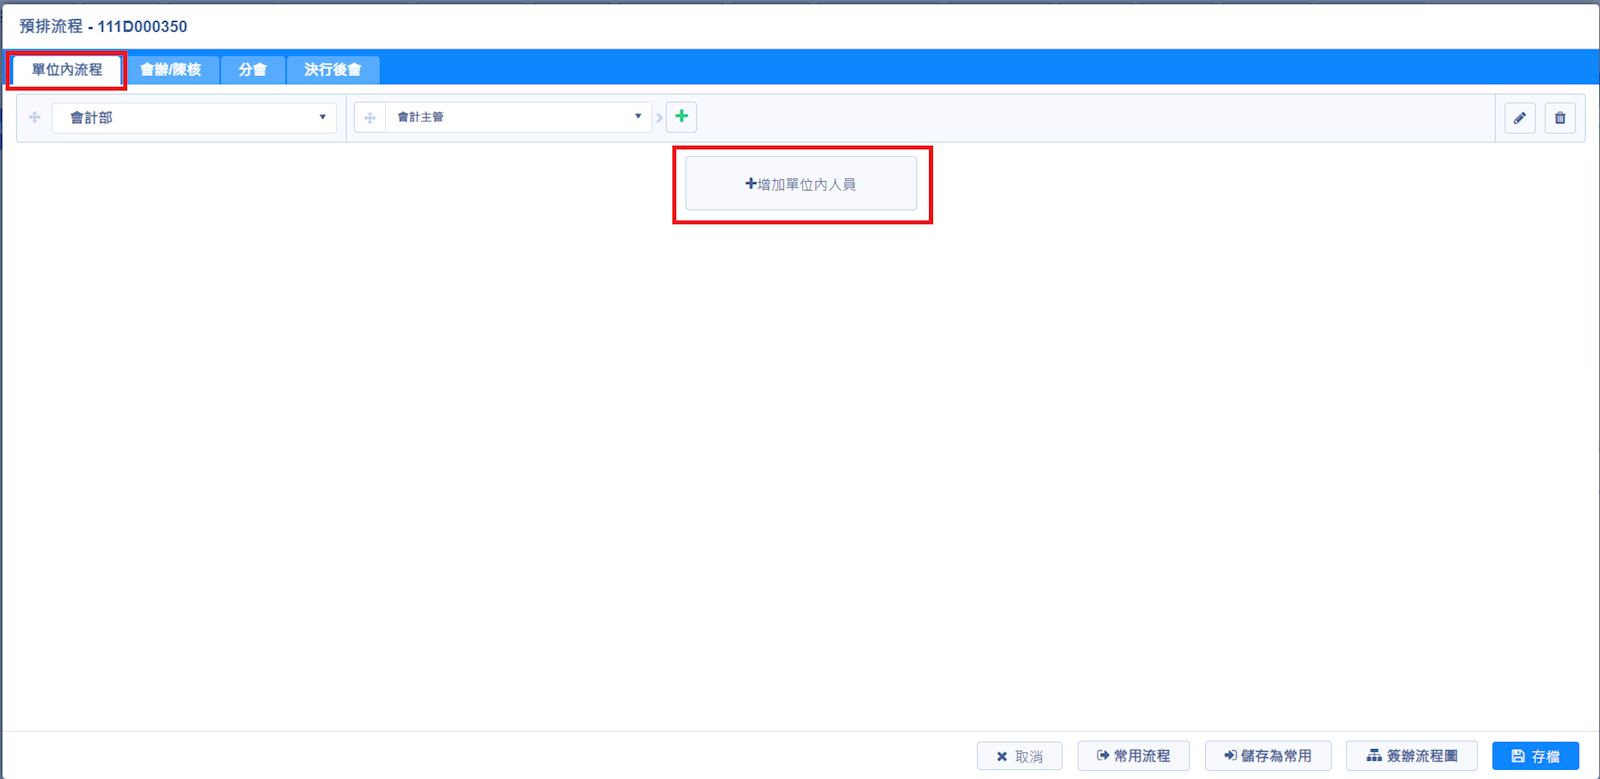Switch to the 會辦/陳核 tab

pos(171,70)
